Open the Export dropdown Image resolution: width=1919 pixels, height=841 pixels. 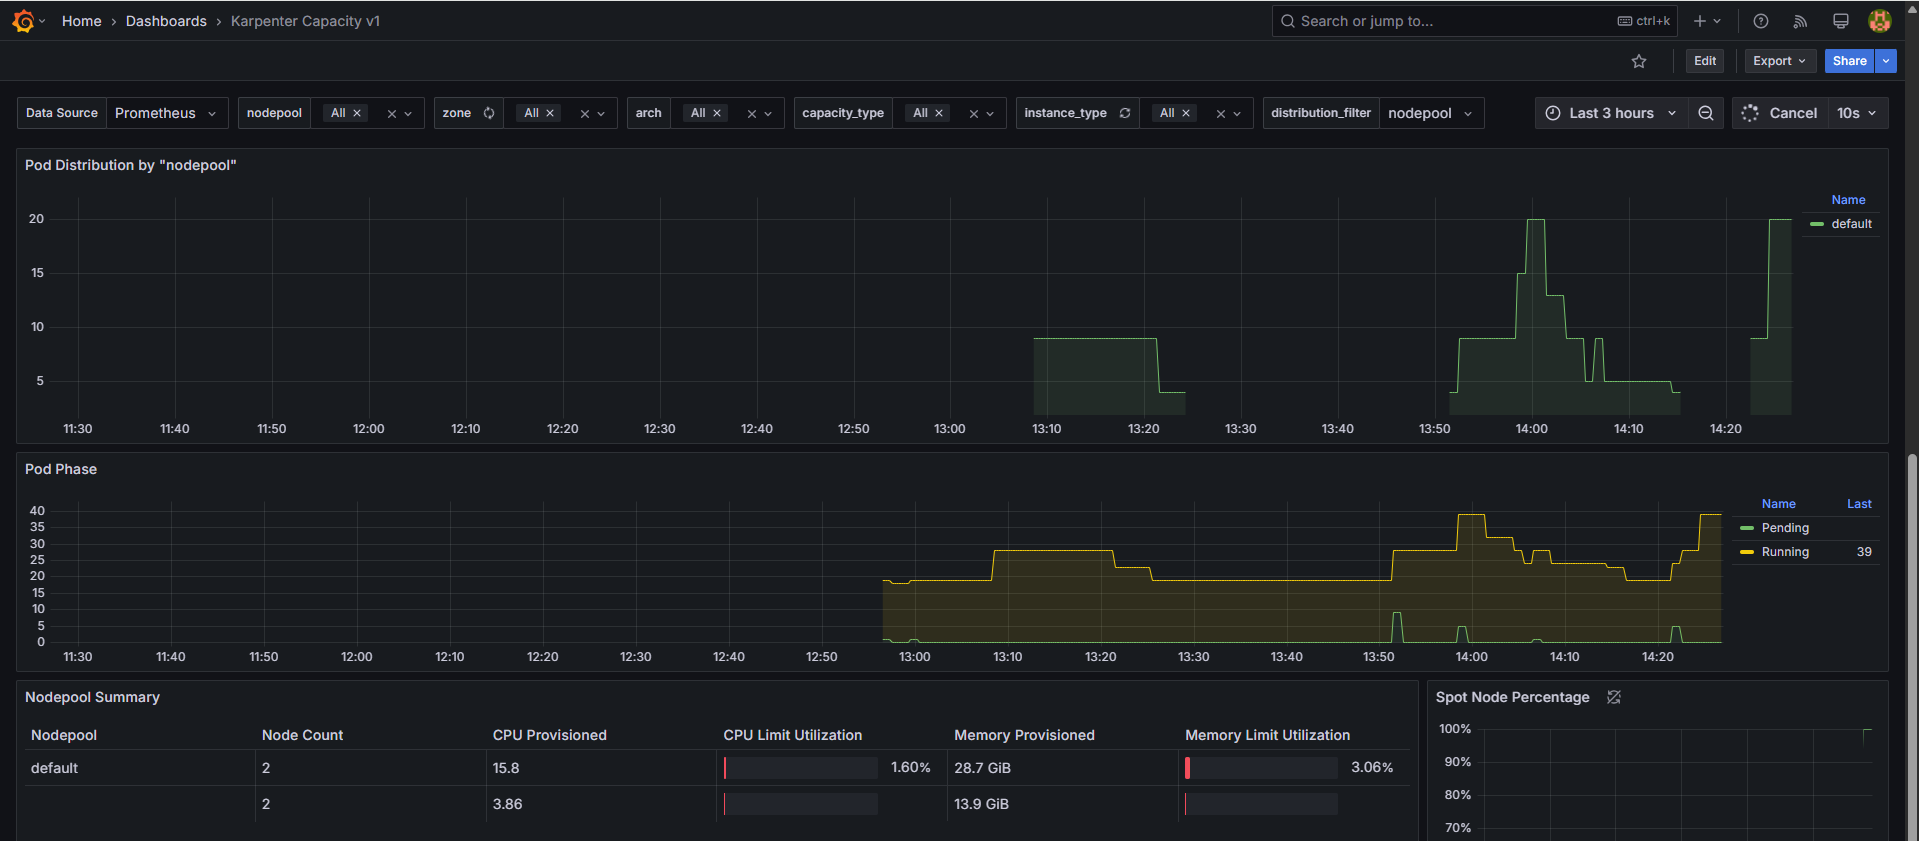tap(1780, 61)
